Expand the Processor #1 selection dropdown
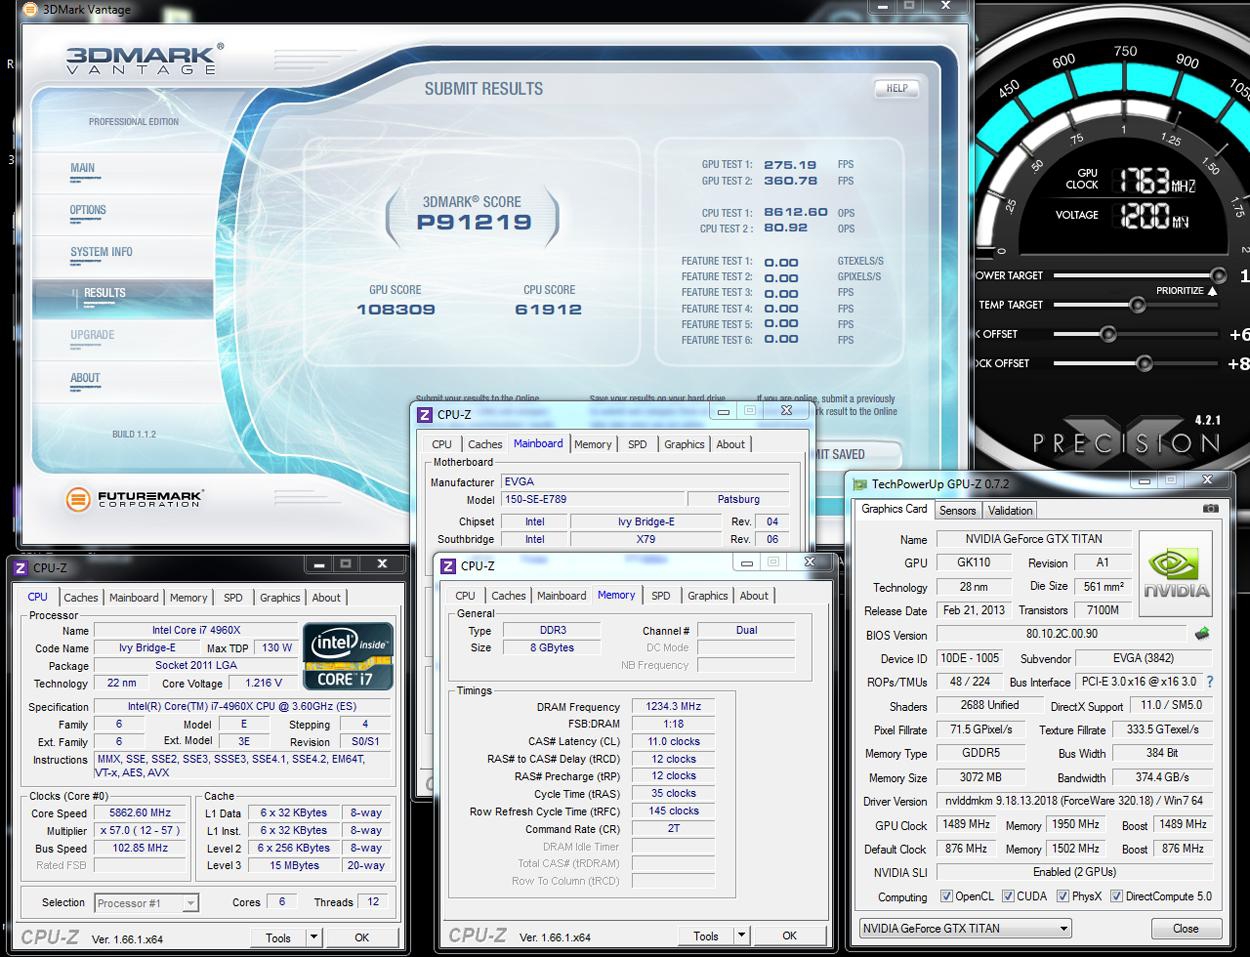Viewport: 1250px width, 957px height. pos(190,903)
